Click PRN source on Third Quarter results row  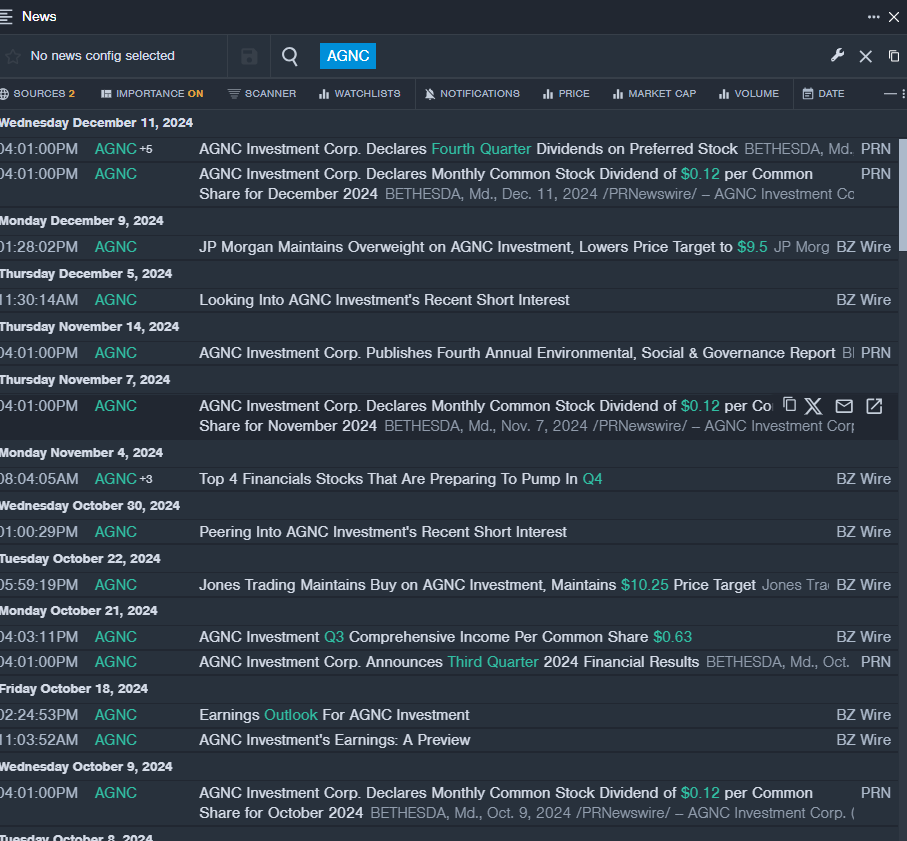coord(876,662)
